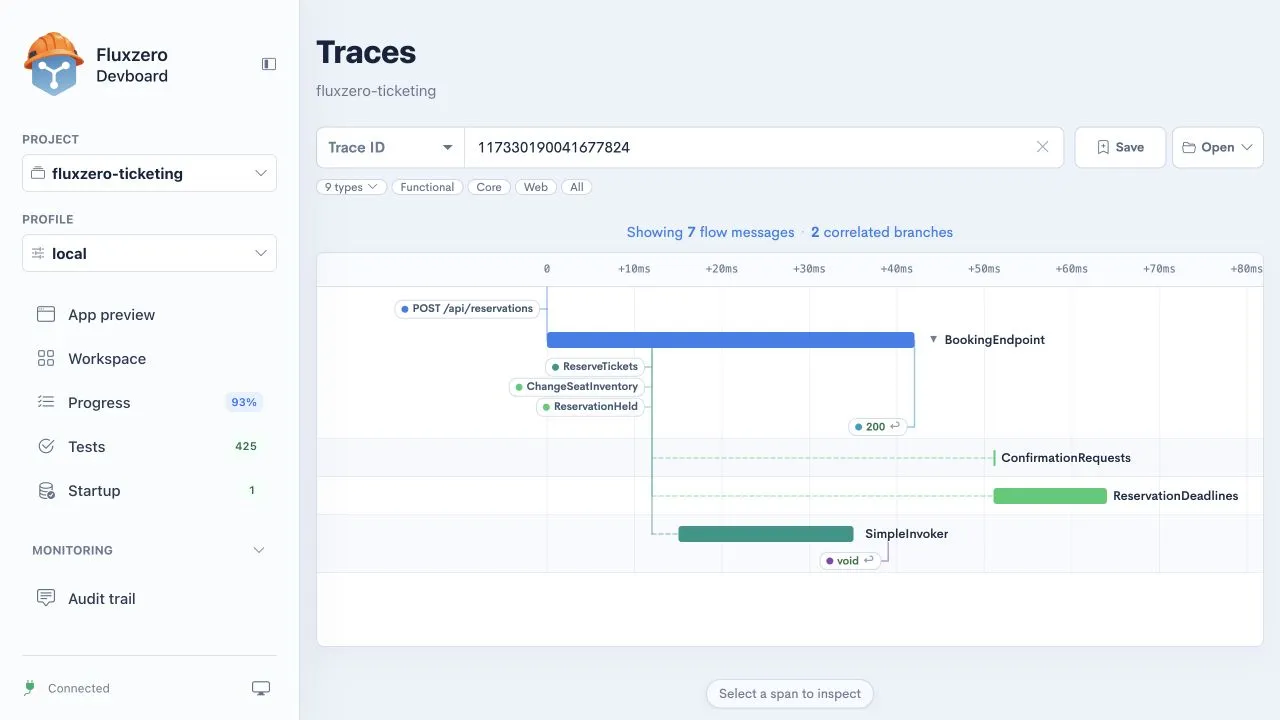
Task: Select the void result chip
Action: tap(851, 561)
